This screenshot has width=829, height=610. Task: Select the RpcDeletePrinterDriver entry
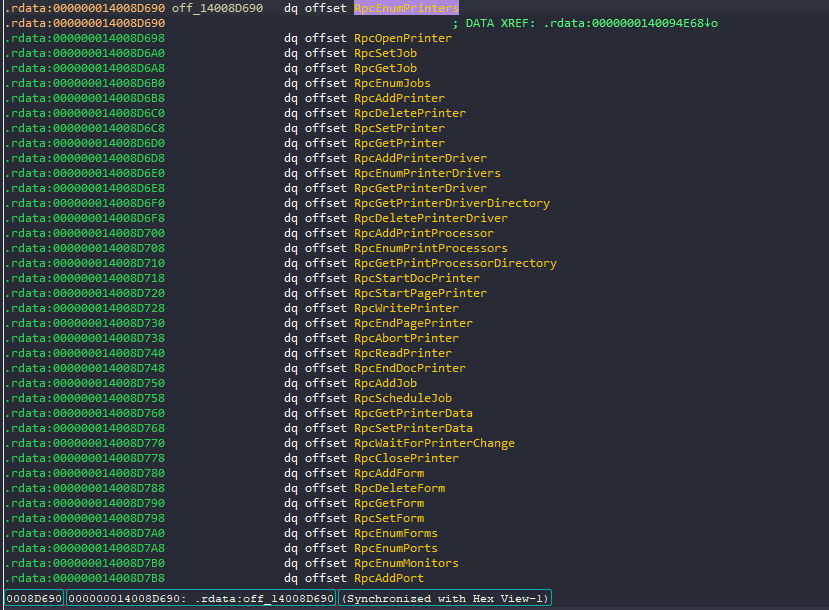[431, 218]
